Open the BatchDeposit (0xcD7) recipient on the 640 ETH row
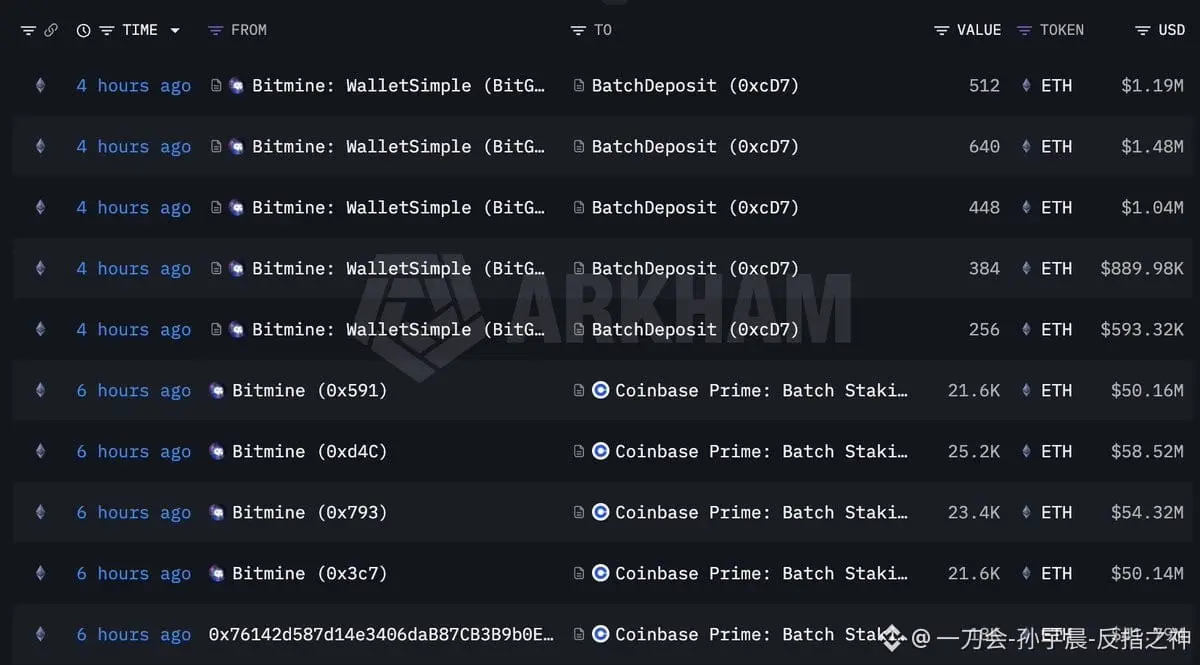 tap(695, 147)
